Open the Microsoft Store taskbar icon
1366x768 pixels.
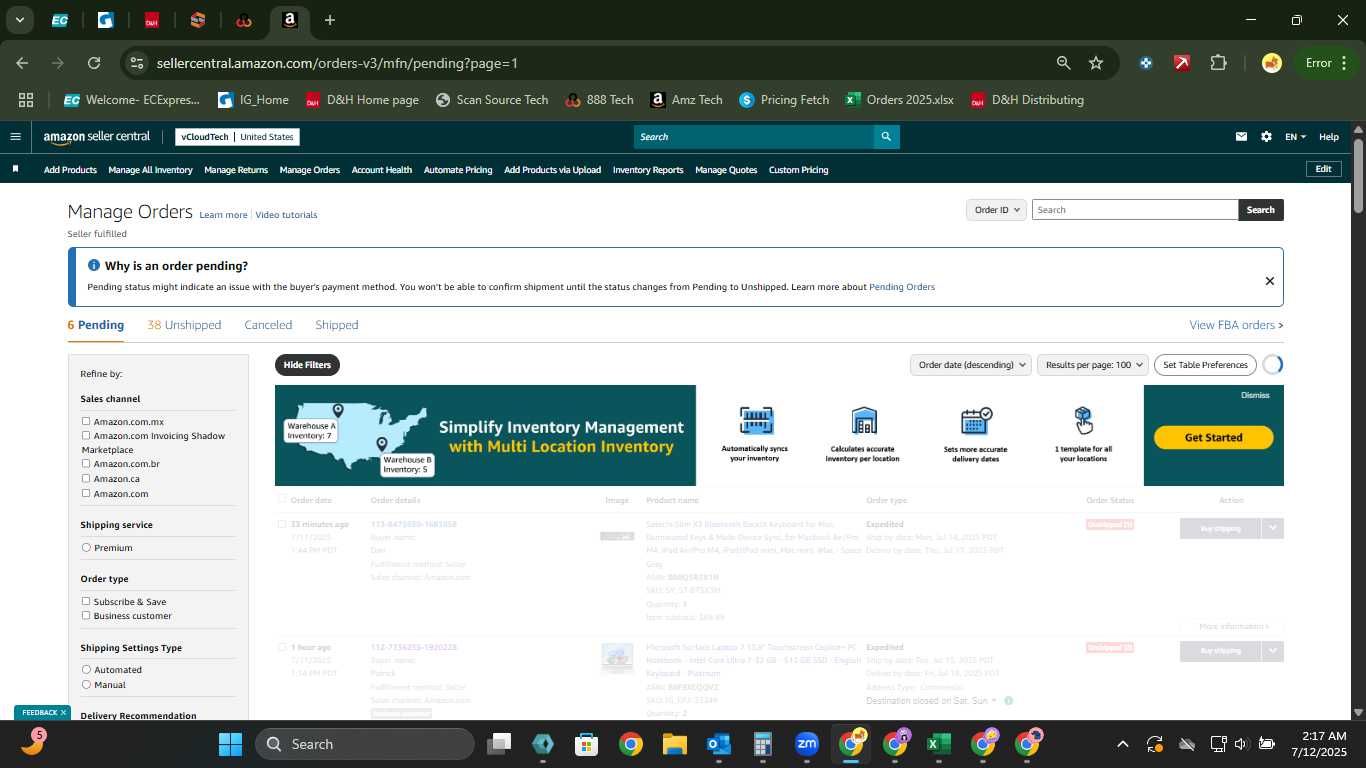tap(586, 744)
